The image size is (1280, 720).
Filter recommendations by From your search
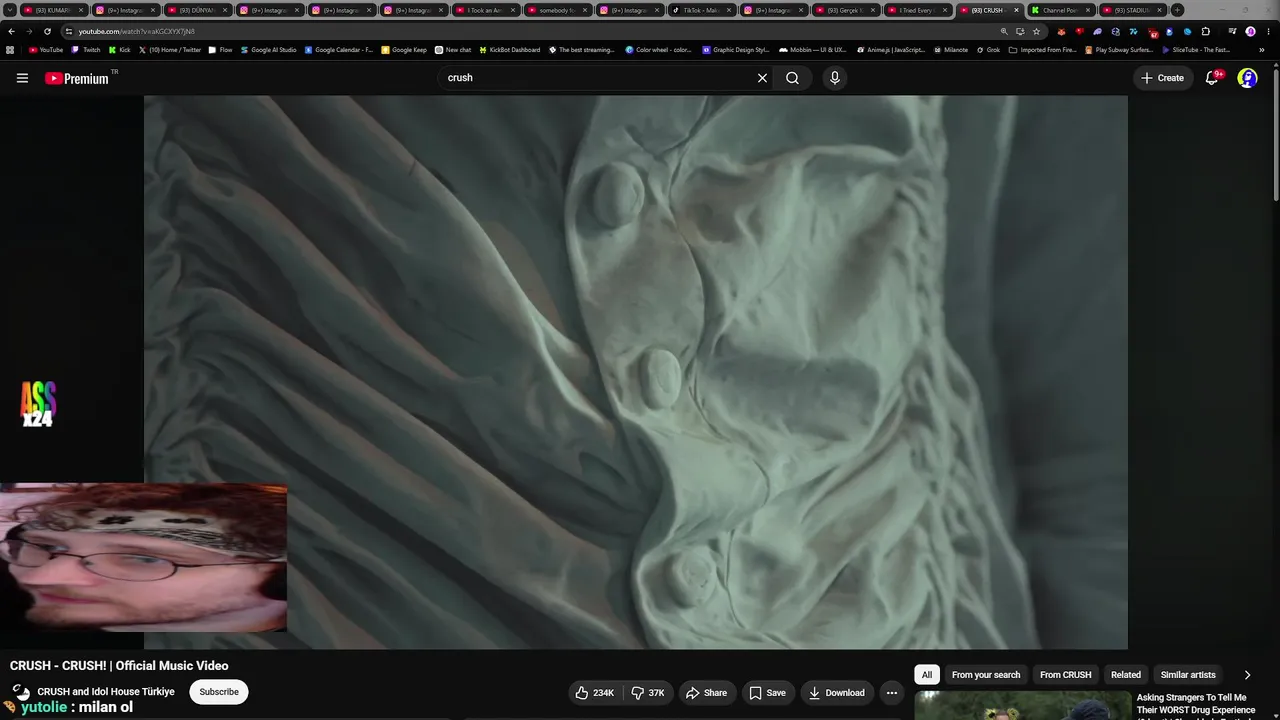pyautogui.click(x=986, y=675)
